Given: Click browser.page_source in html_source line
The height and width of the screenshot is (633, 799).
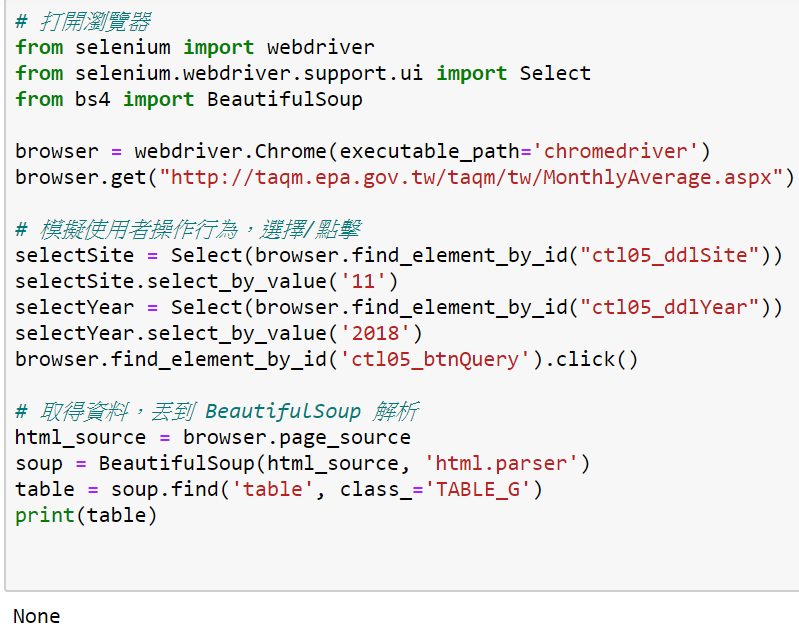Looking at the screenshot, I should (x=297, y=437).
